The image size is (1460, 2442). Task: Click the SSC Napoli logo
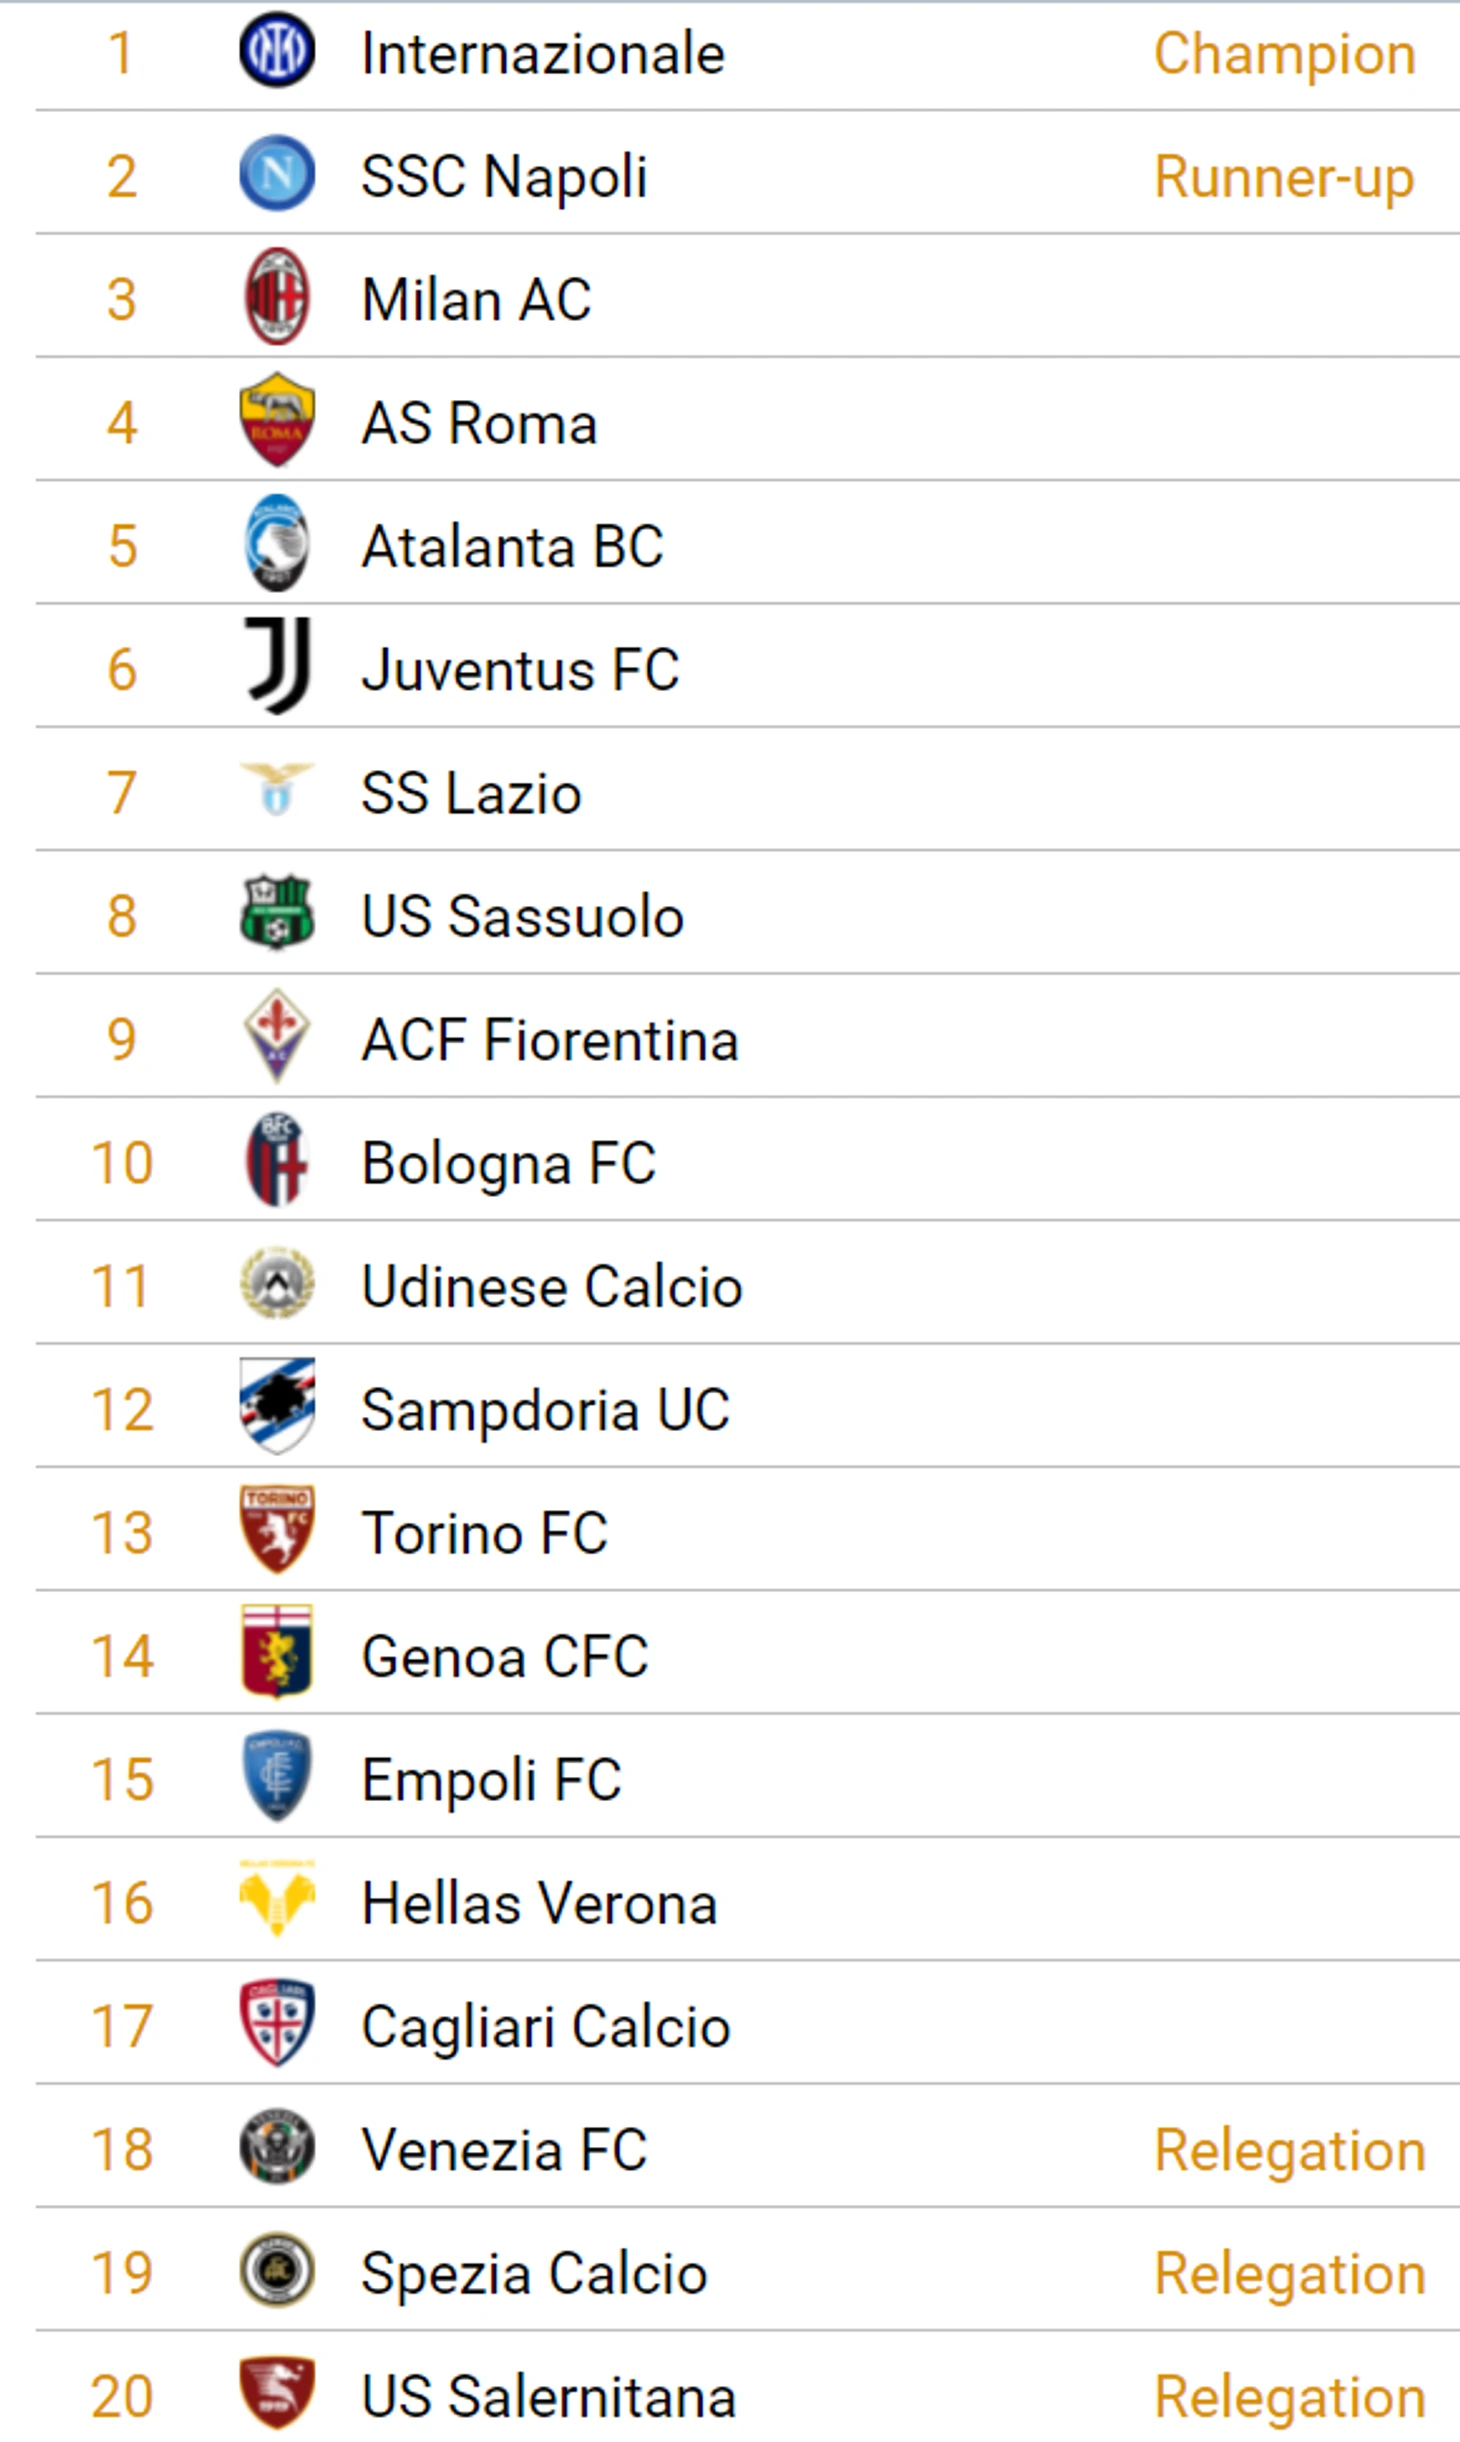277,174
